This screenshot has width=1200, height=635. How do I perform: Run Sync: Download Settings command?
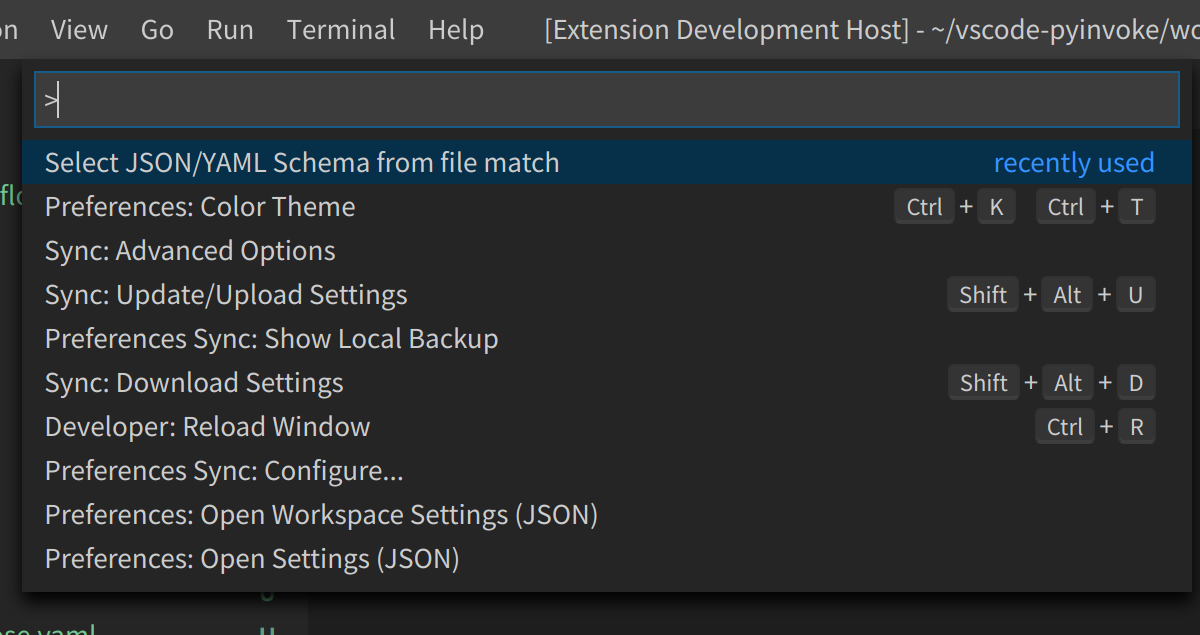194,383
